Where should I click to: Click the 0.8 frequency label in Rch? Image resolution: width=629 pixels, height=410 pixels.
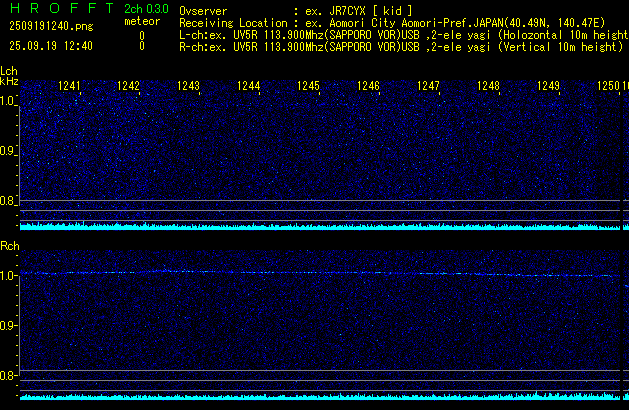(8, 376)
